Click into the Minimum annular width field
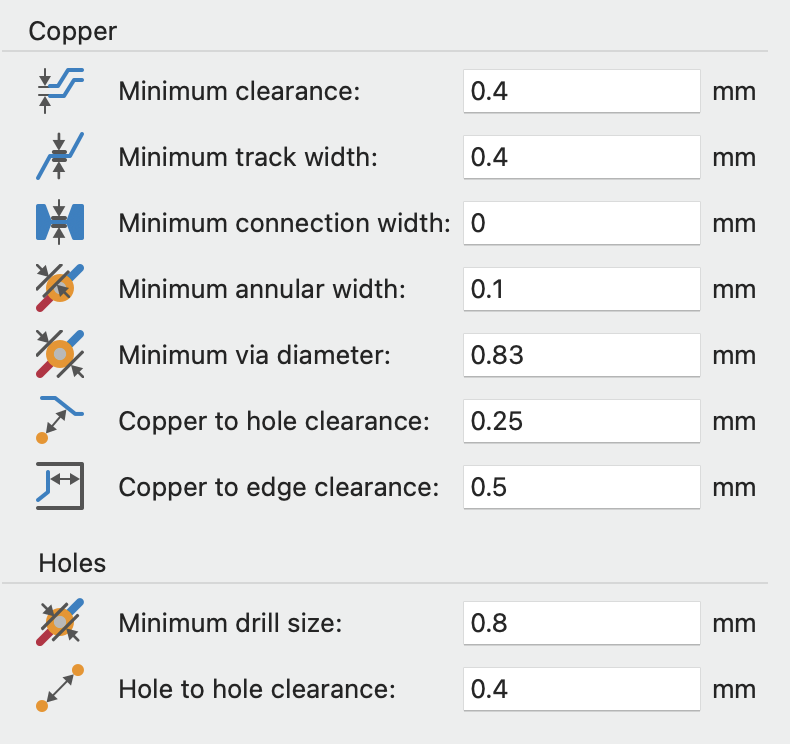The image size is (790, 744). 582,289
